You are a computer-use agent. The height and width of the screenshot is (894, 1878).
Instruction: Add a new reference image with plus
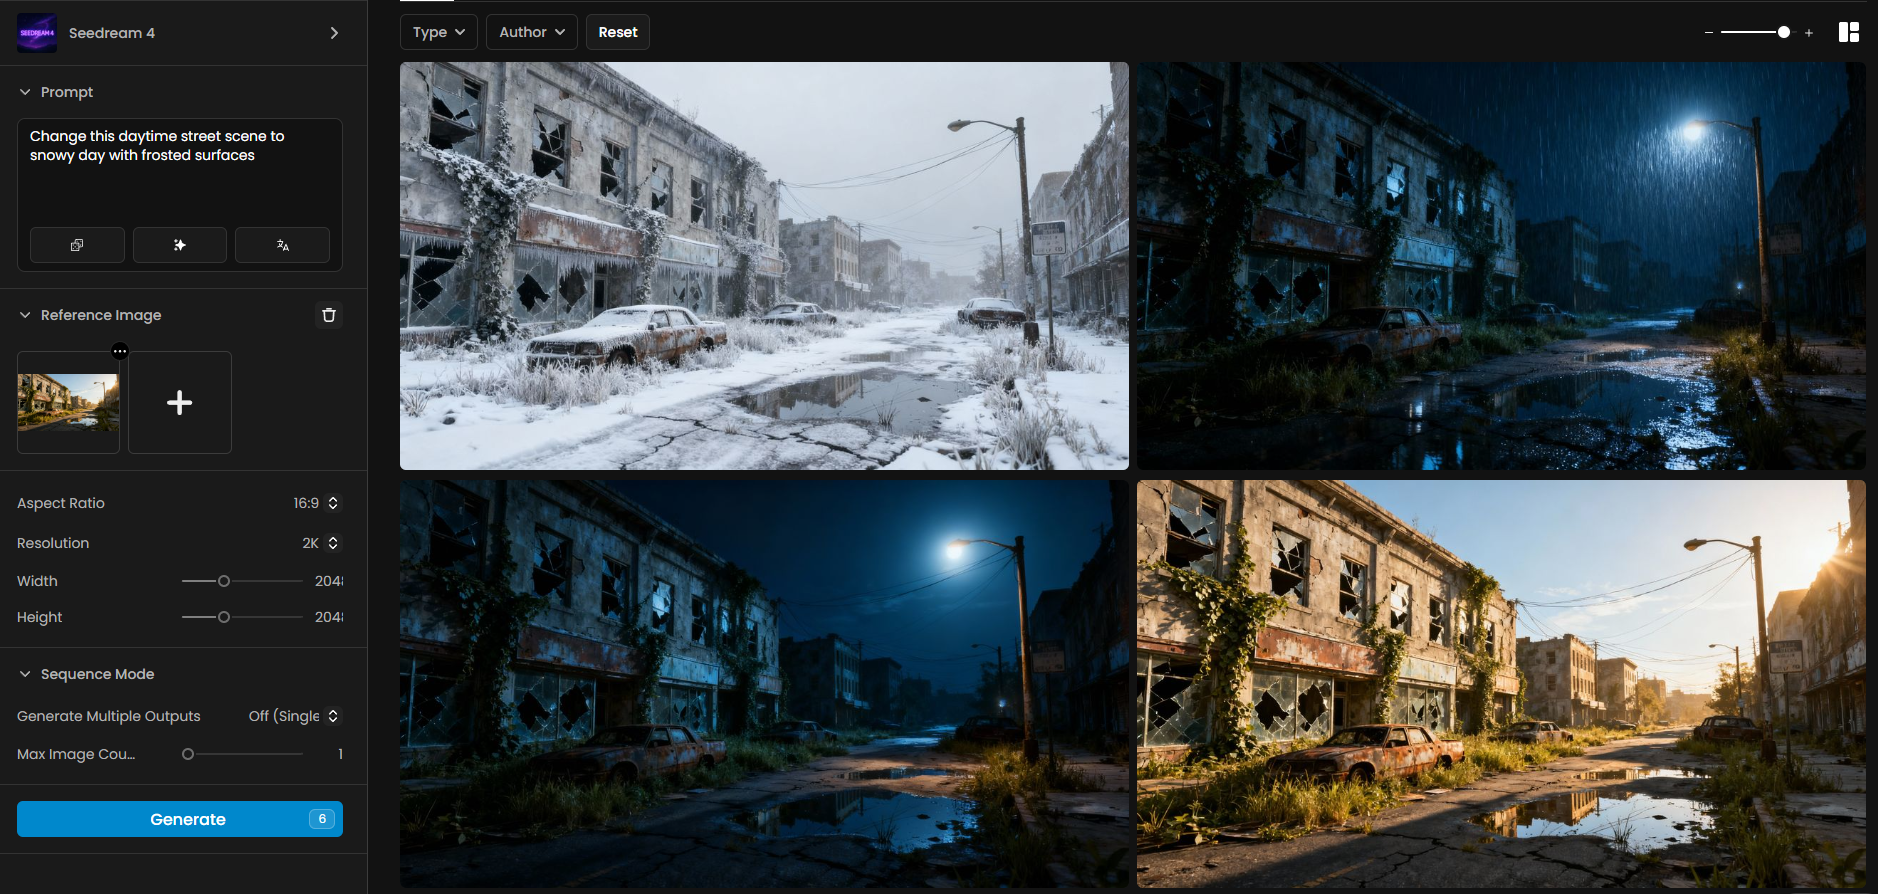[x=180, y=403]
